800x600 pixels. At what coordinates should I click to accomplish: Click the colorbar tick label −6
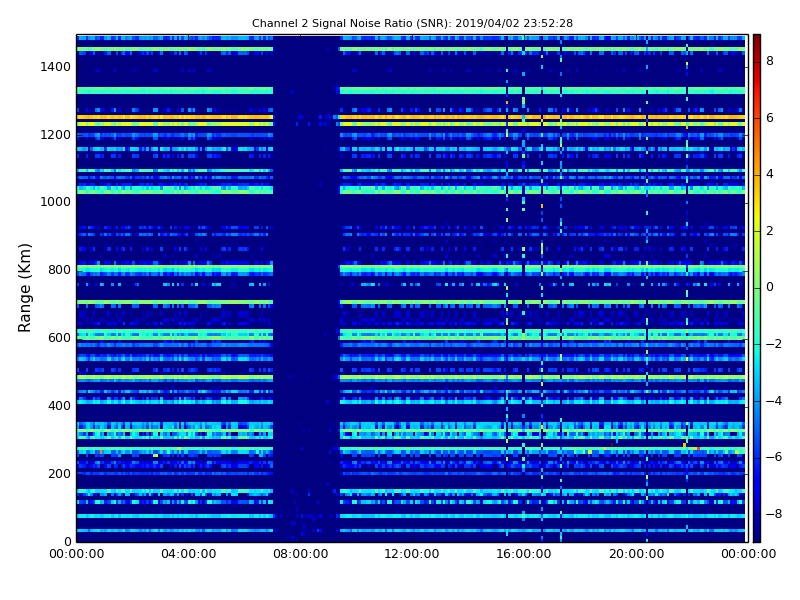coord(774,457)
